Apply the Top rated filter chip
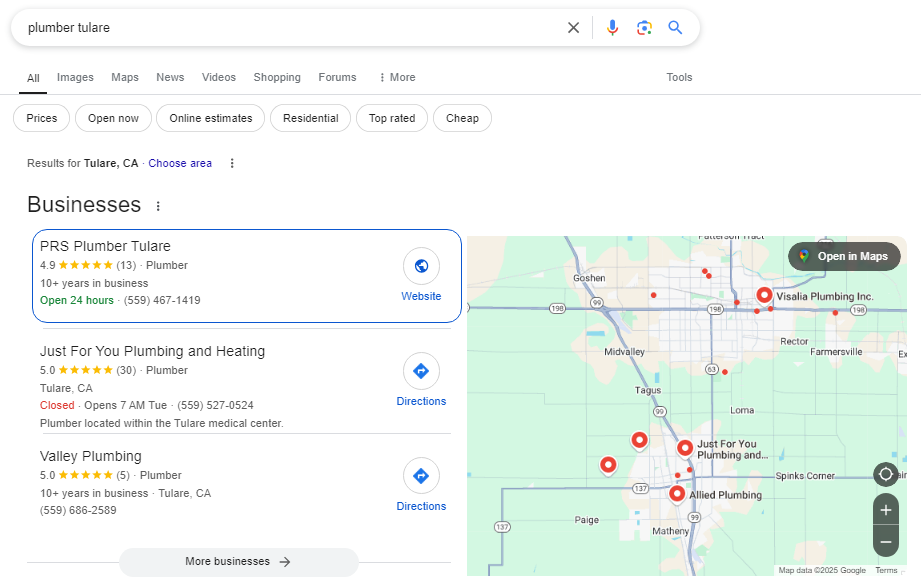 tap(392, 118)
